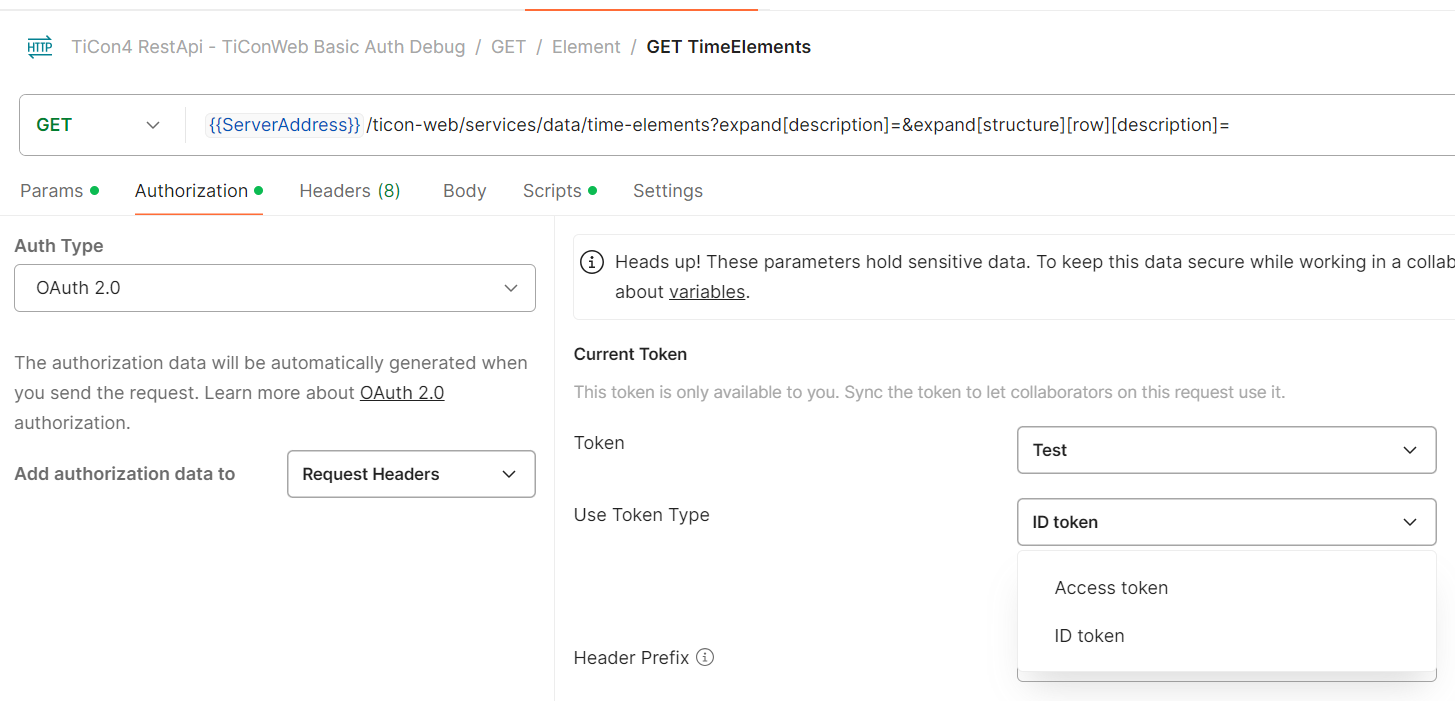The width and height of the screenshot is (1455, 701).
Task: Select the Authorization tab
Action: click(191, 191)
